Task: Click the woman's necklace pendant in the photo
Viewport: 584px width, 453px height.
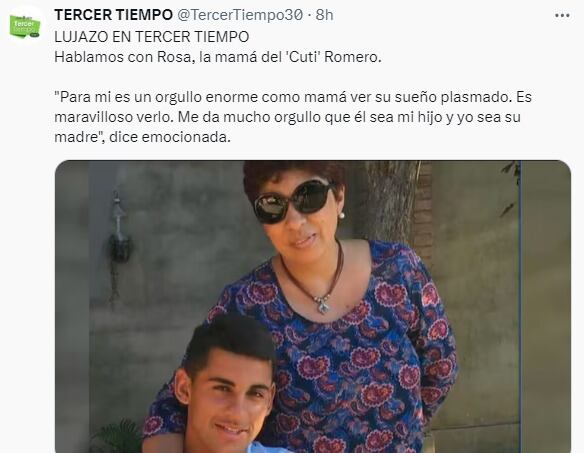Action: (323, 302)
